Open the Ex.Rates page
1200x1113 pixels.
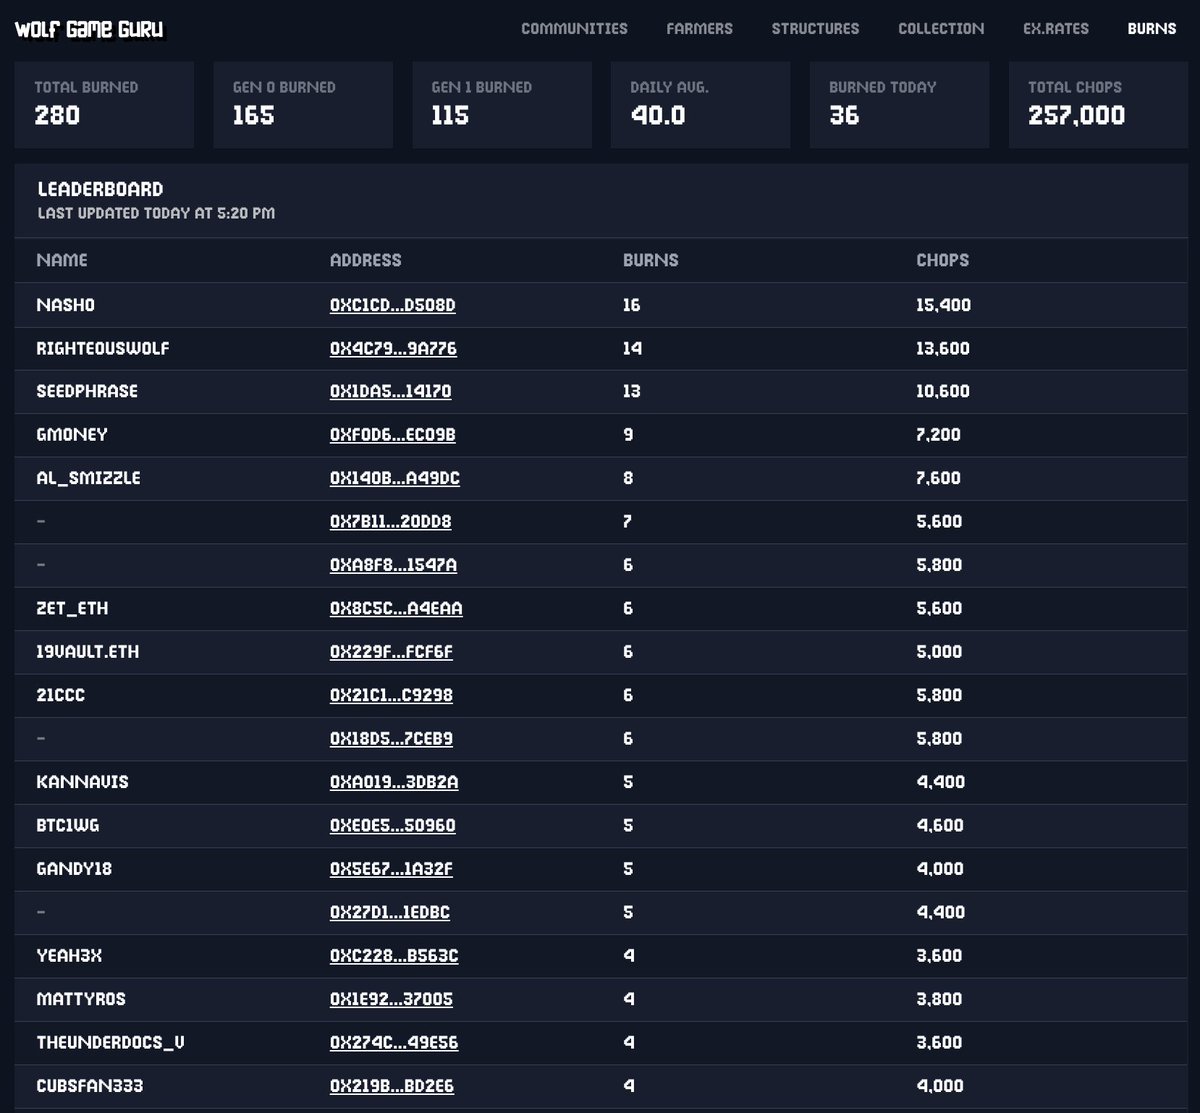(x=1056, y=29)
